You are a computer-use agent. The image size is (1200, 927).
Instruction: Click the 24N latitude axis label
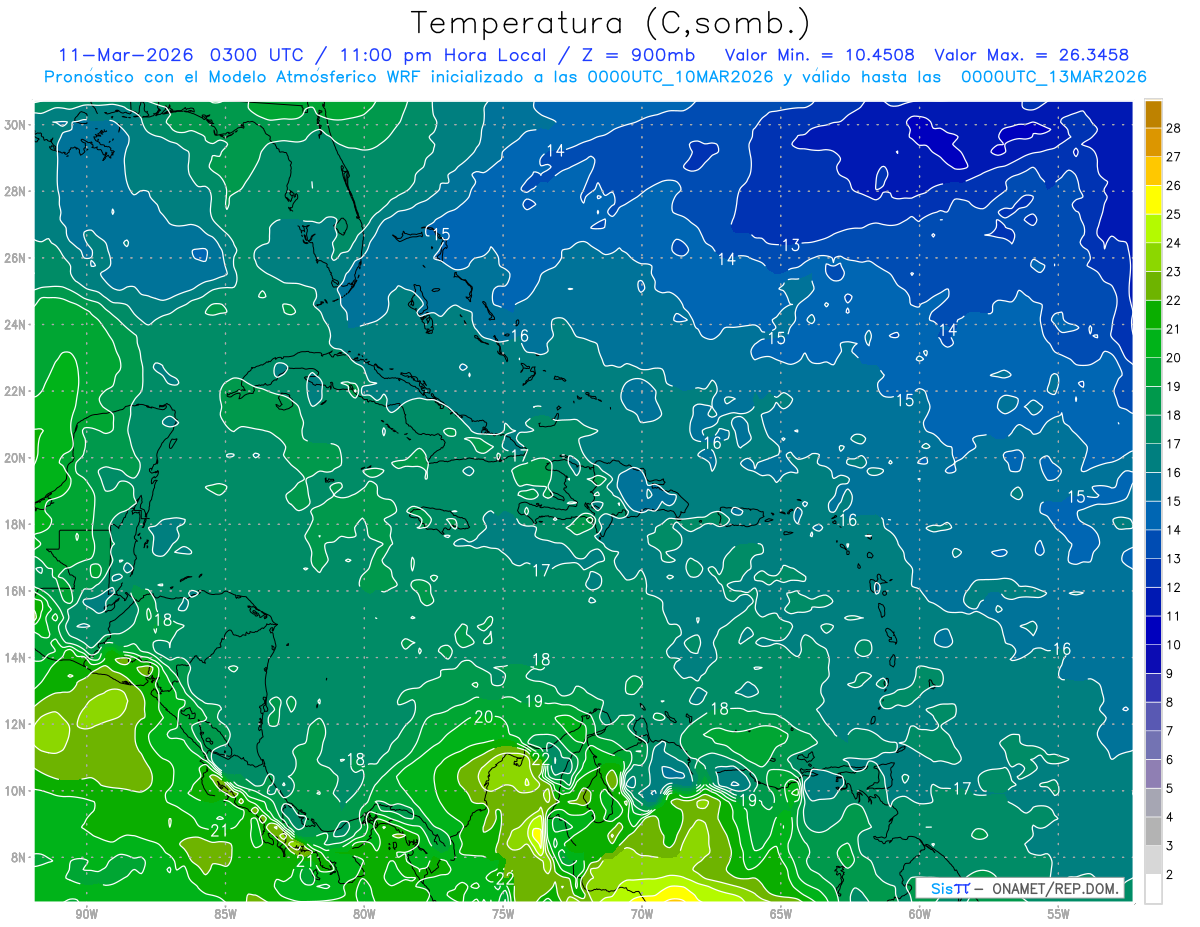coord(16,324)
